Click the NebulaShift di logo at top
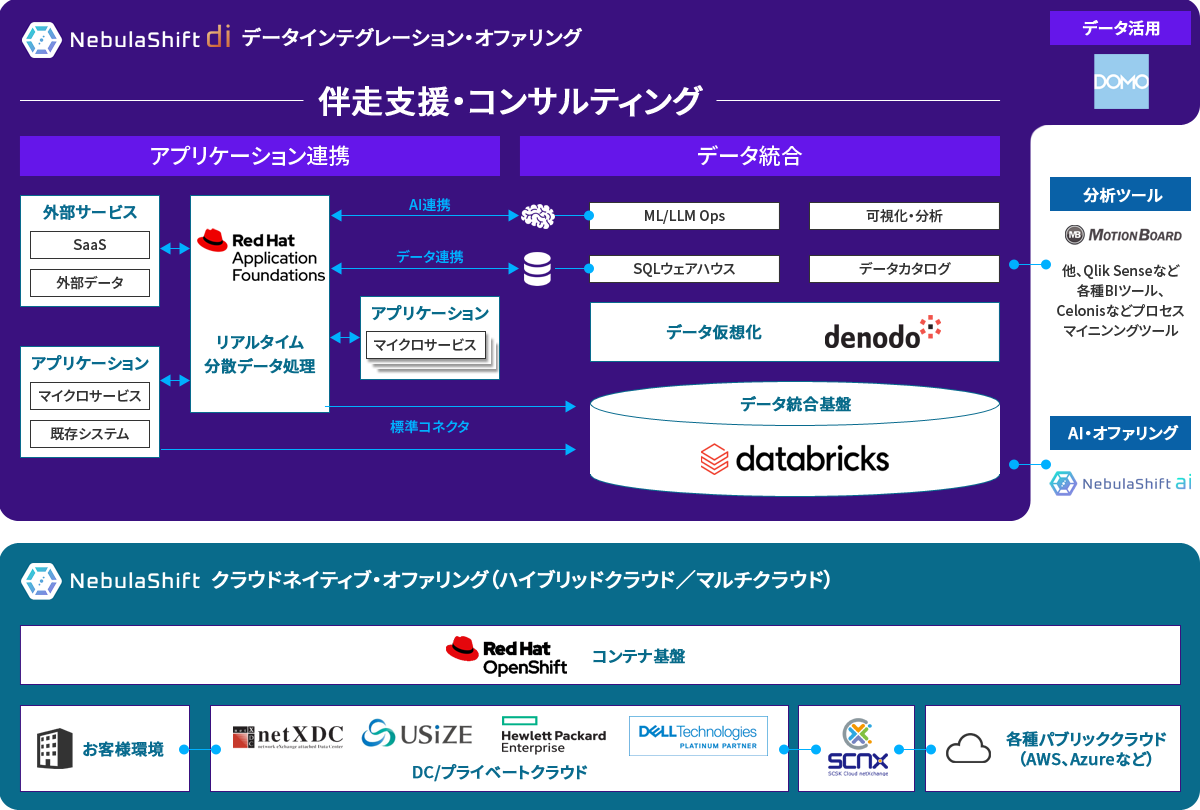Screen dimensions: 1200x810 pos(128,39)
